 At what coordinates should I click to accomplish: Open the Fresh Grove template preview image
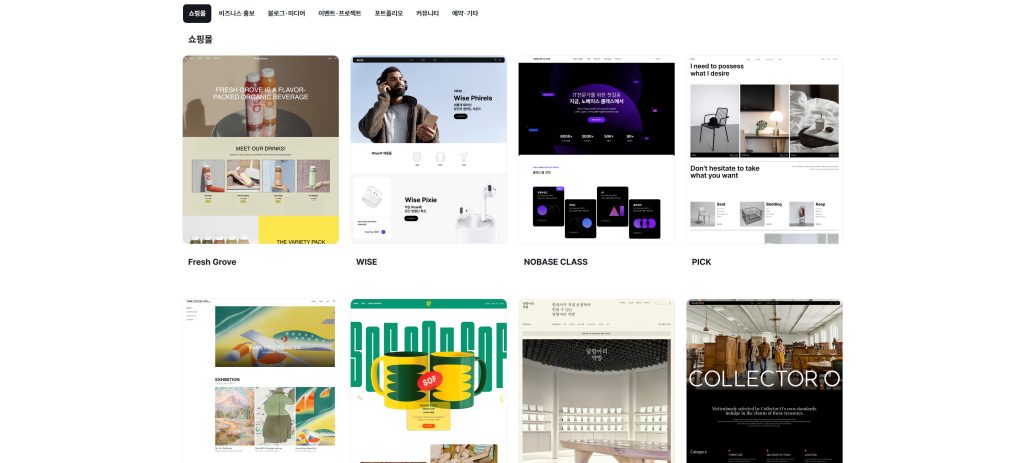click(x=260, y=150)
